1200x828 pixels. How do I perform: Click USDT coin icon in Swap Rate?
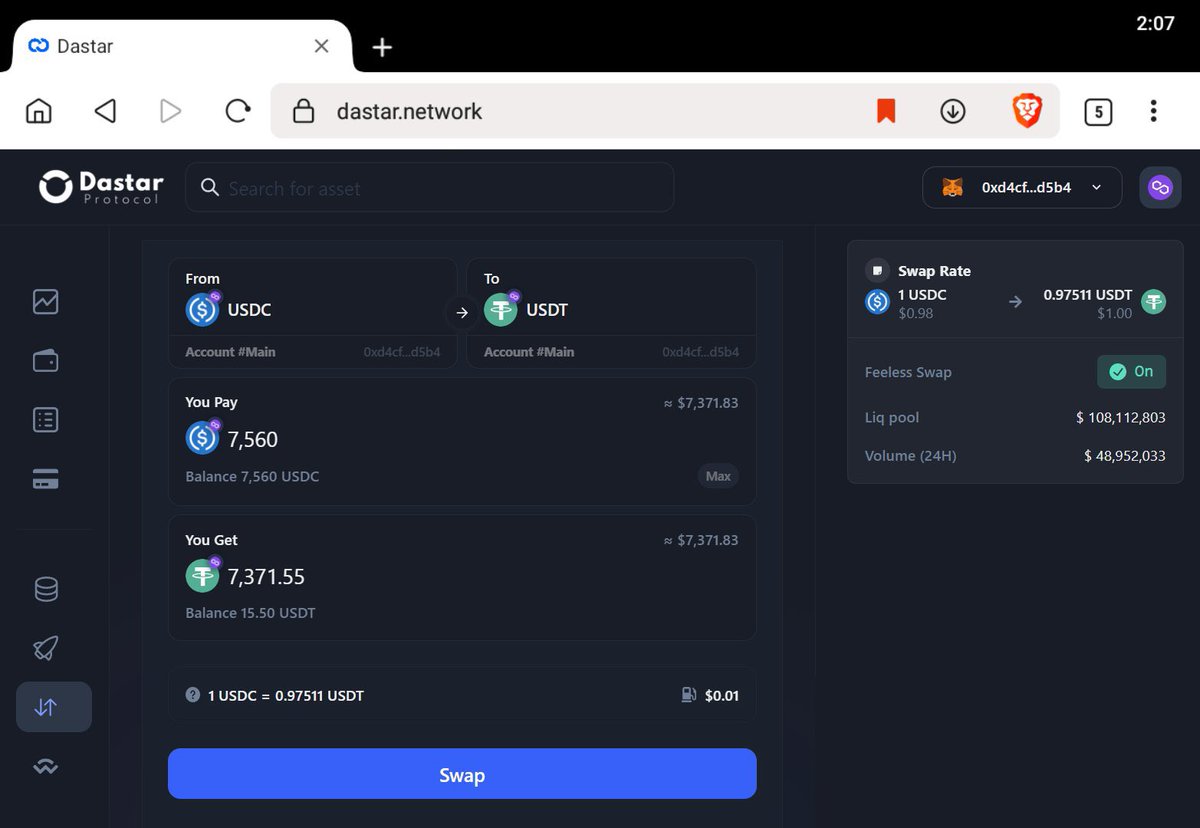coord(1154,301)
